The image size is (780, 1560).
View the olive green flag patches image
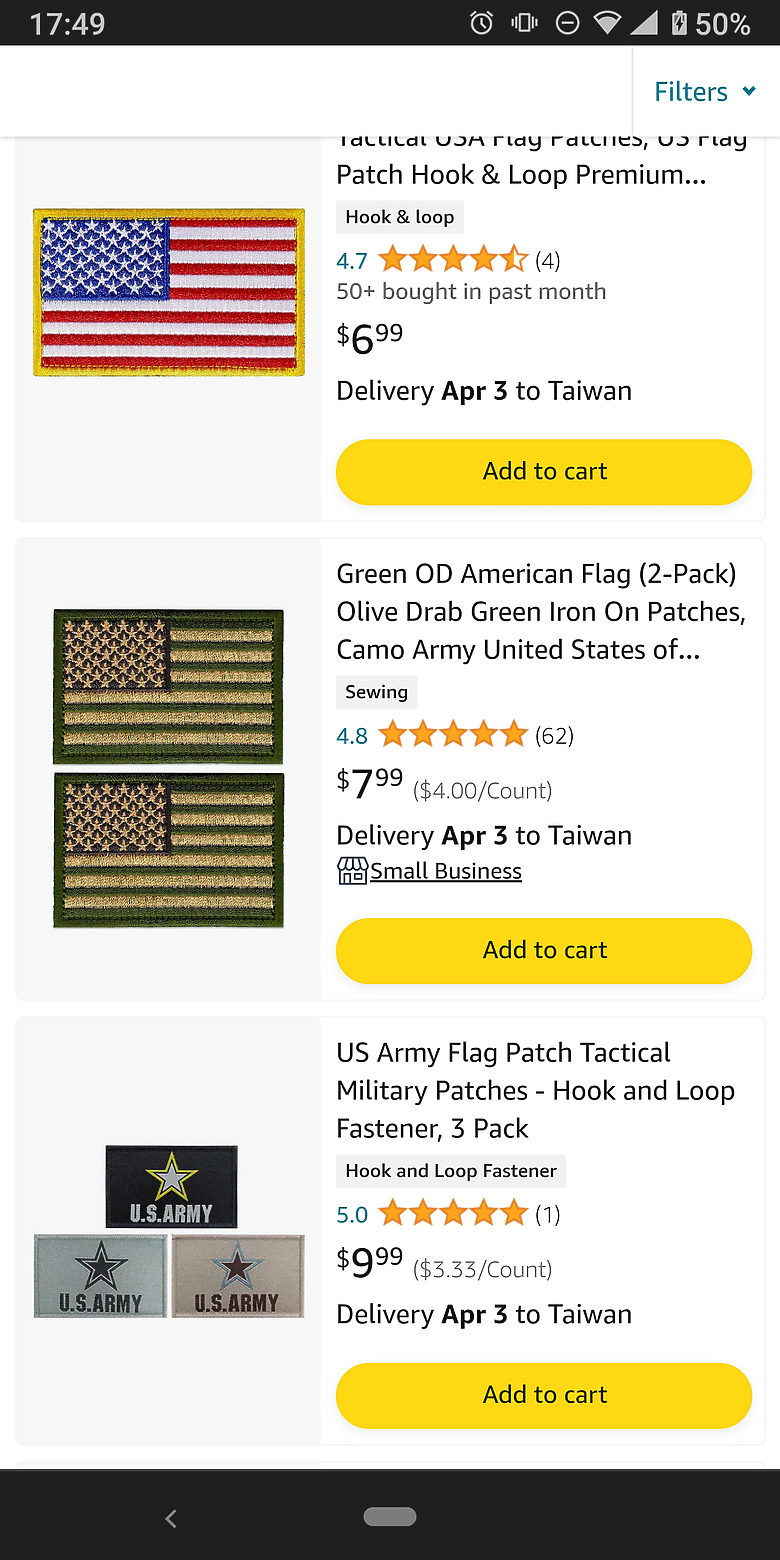(x=168, y=768)
